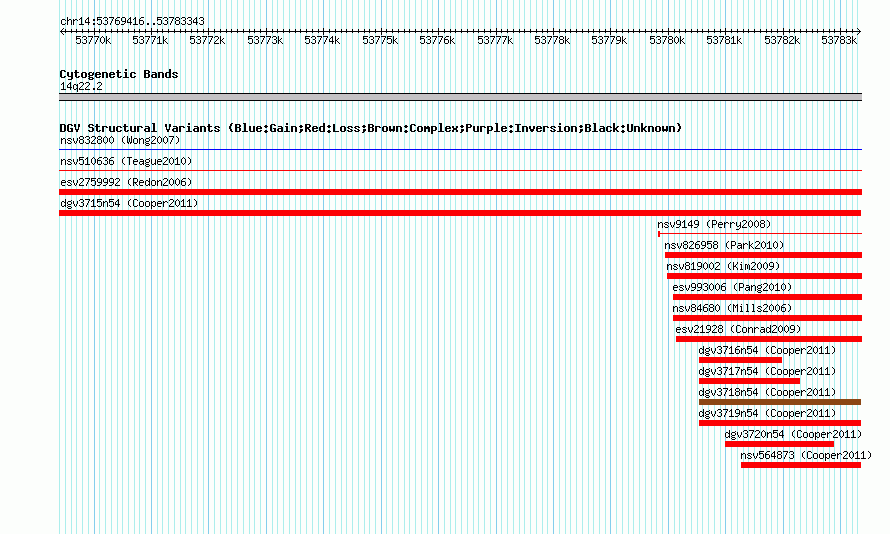Open the dgv3719n54 (Cooper2011) label

pos(767,413)
